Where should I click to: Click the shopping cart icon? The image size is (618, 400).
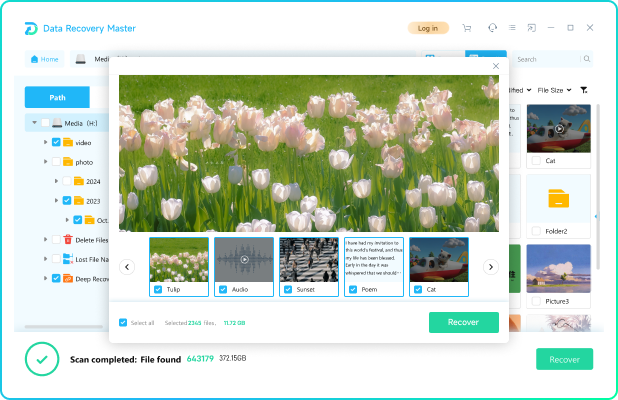[x=466, y=28]
